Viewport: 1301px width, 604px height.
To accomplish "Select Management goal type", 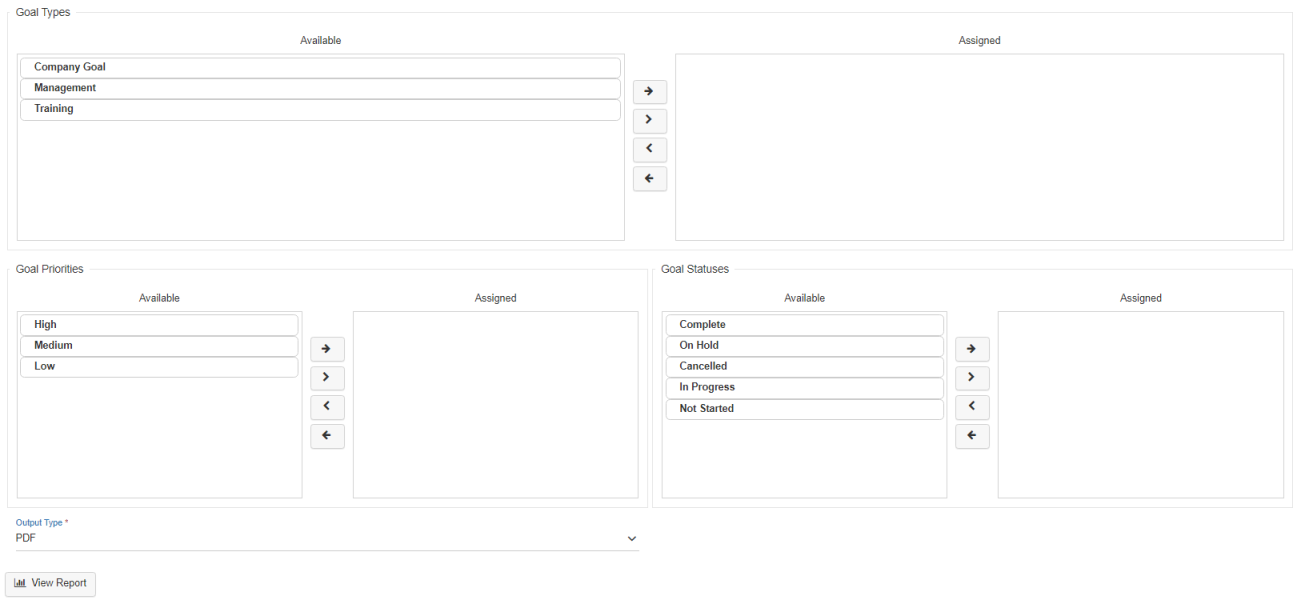I will (x=320, y=88).
